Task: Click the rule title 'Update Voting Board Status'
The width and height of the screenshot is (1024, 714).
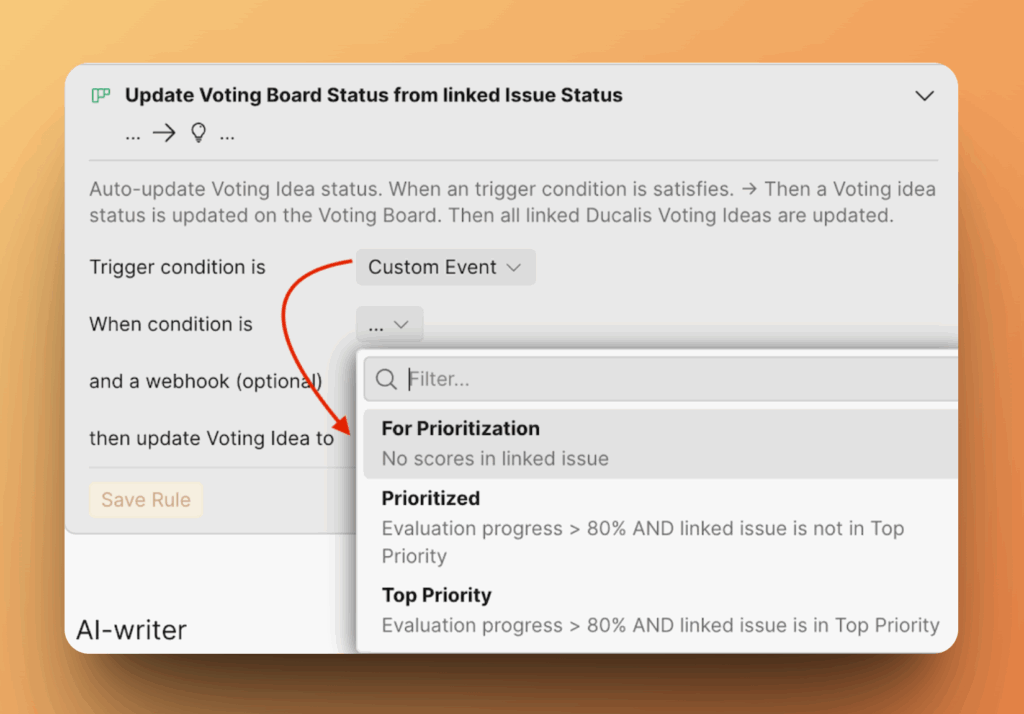Action: pos(373,95)
